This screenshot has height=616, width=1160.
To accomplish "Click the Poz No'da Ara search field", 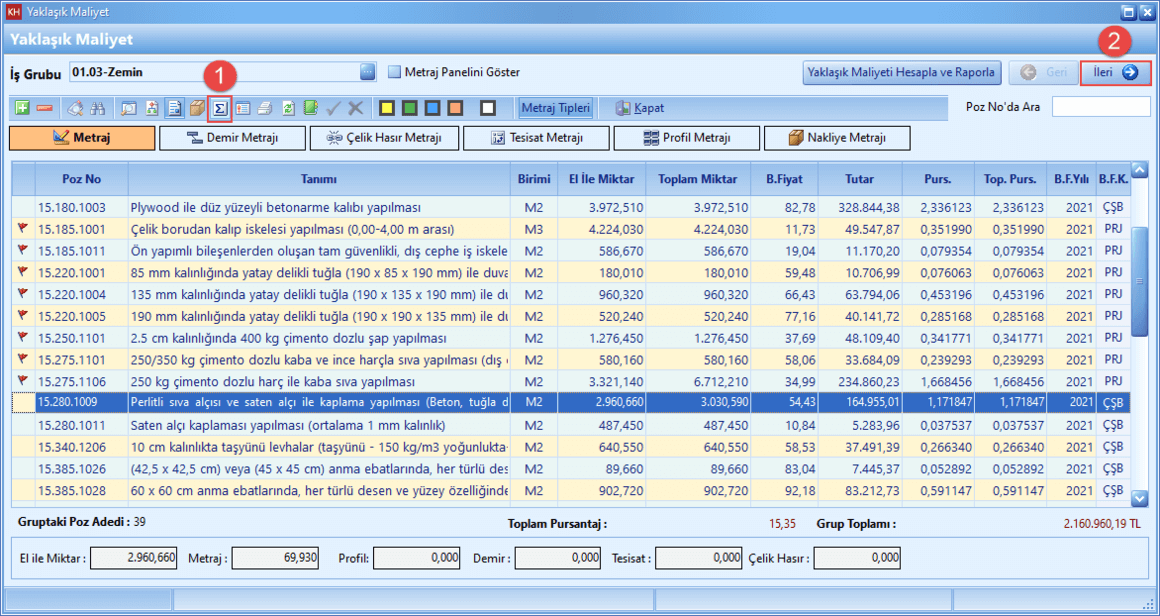I will pos(1099,107).
